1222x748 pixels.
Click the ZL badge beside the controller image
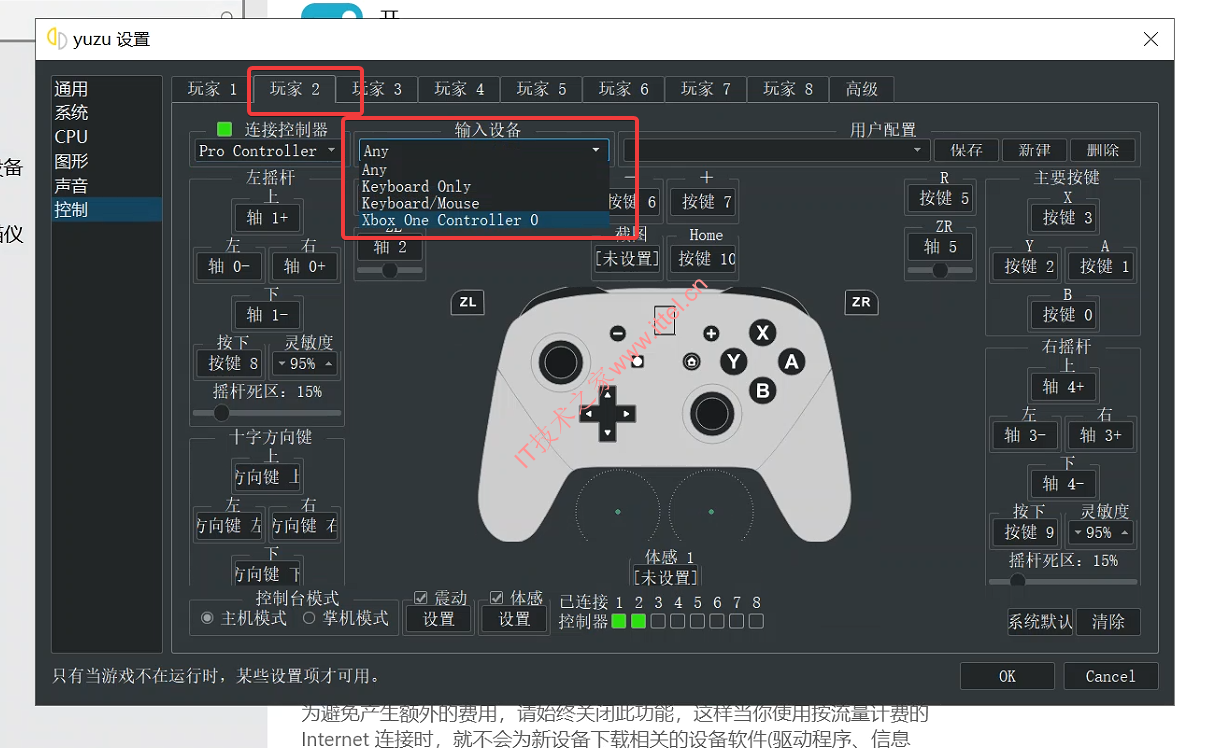pyautogui.click(x=467, y=302)
